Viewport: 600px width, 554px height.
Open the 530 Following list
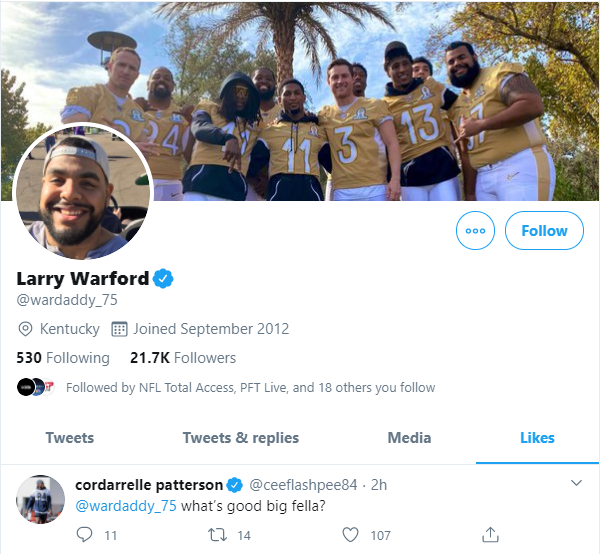(63, 357)
